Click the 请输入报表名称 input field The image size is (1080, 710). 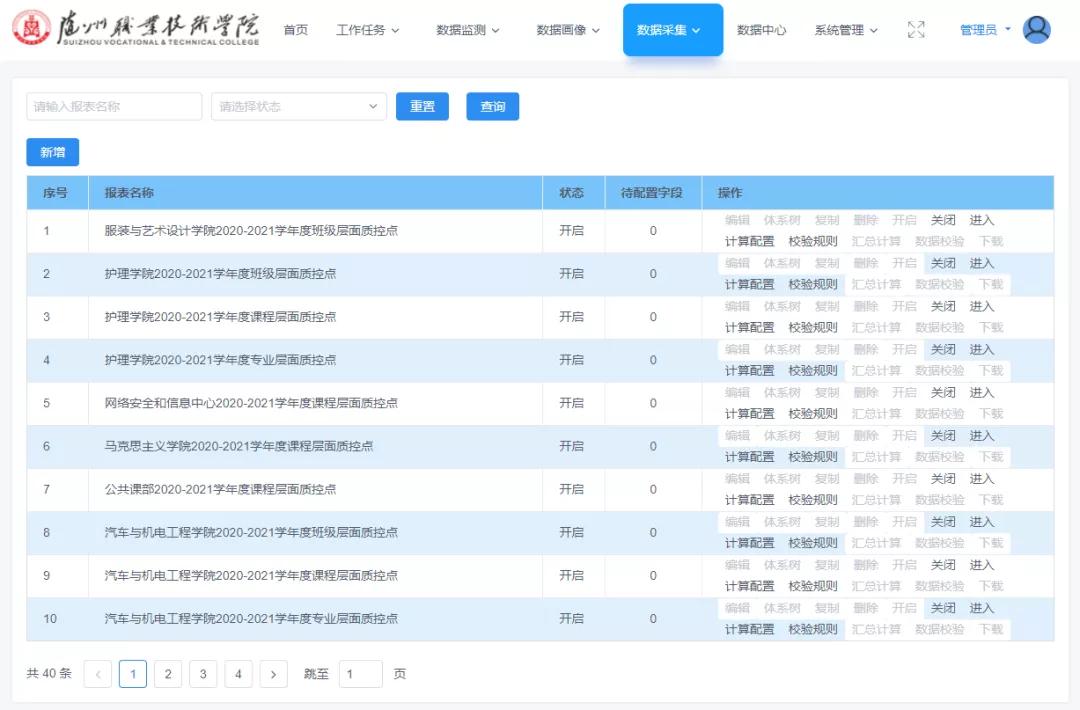[113, 106]
